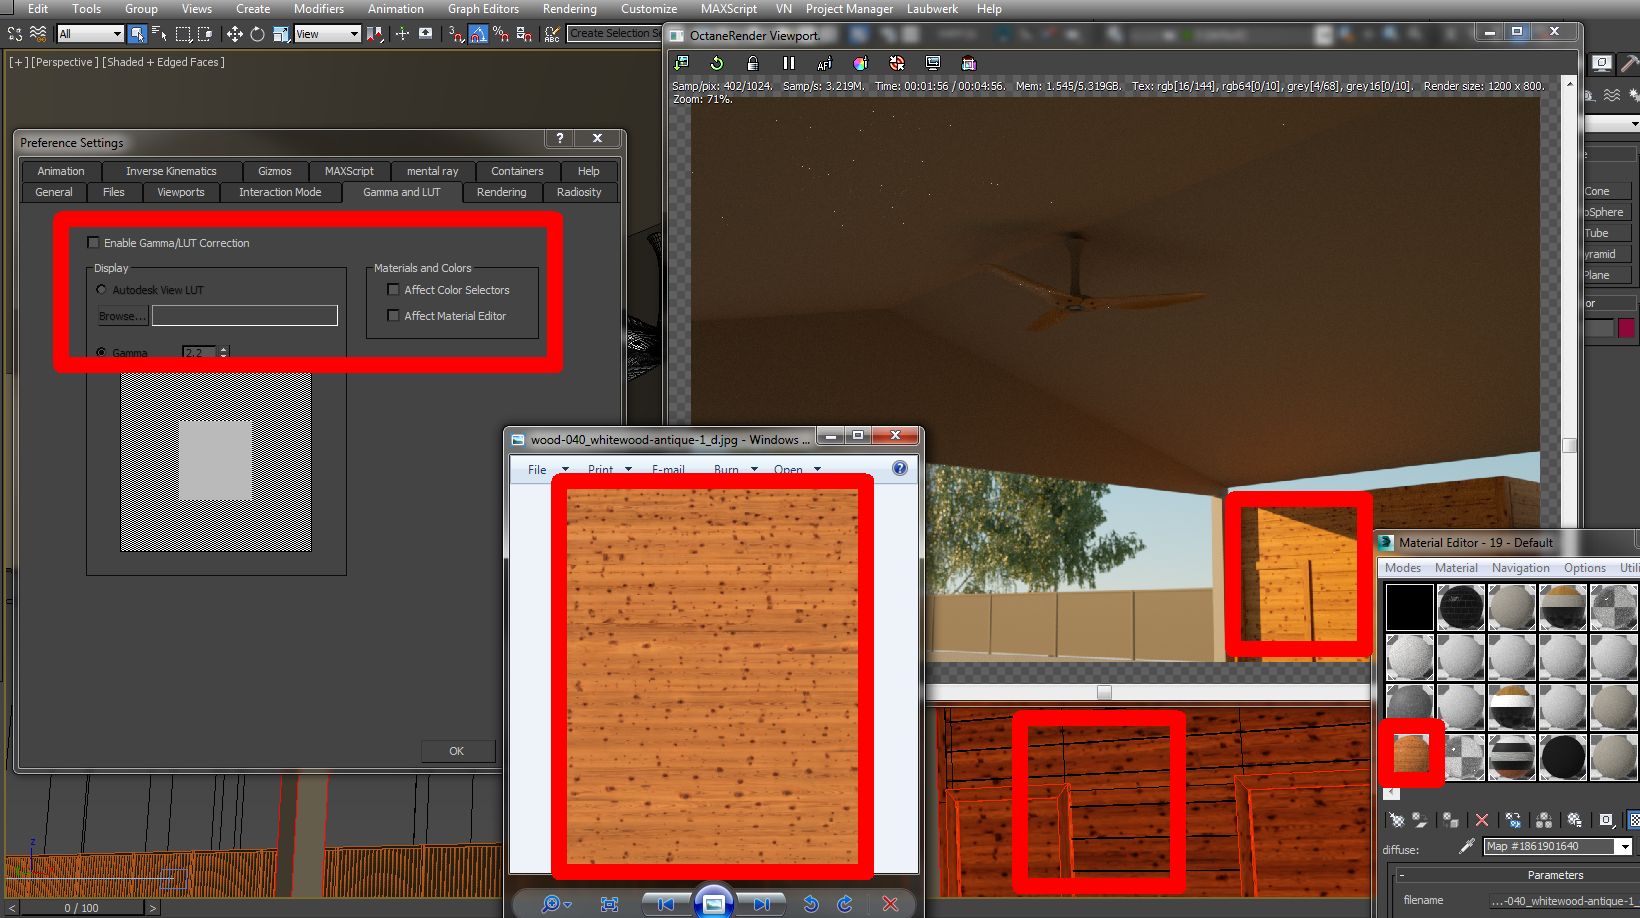Choose the Rectangular Selection Region tool
Screen dimensions: 1640x918
183,34
